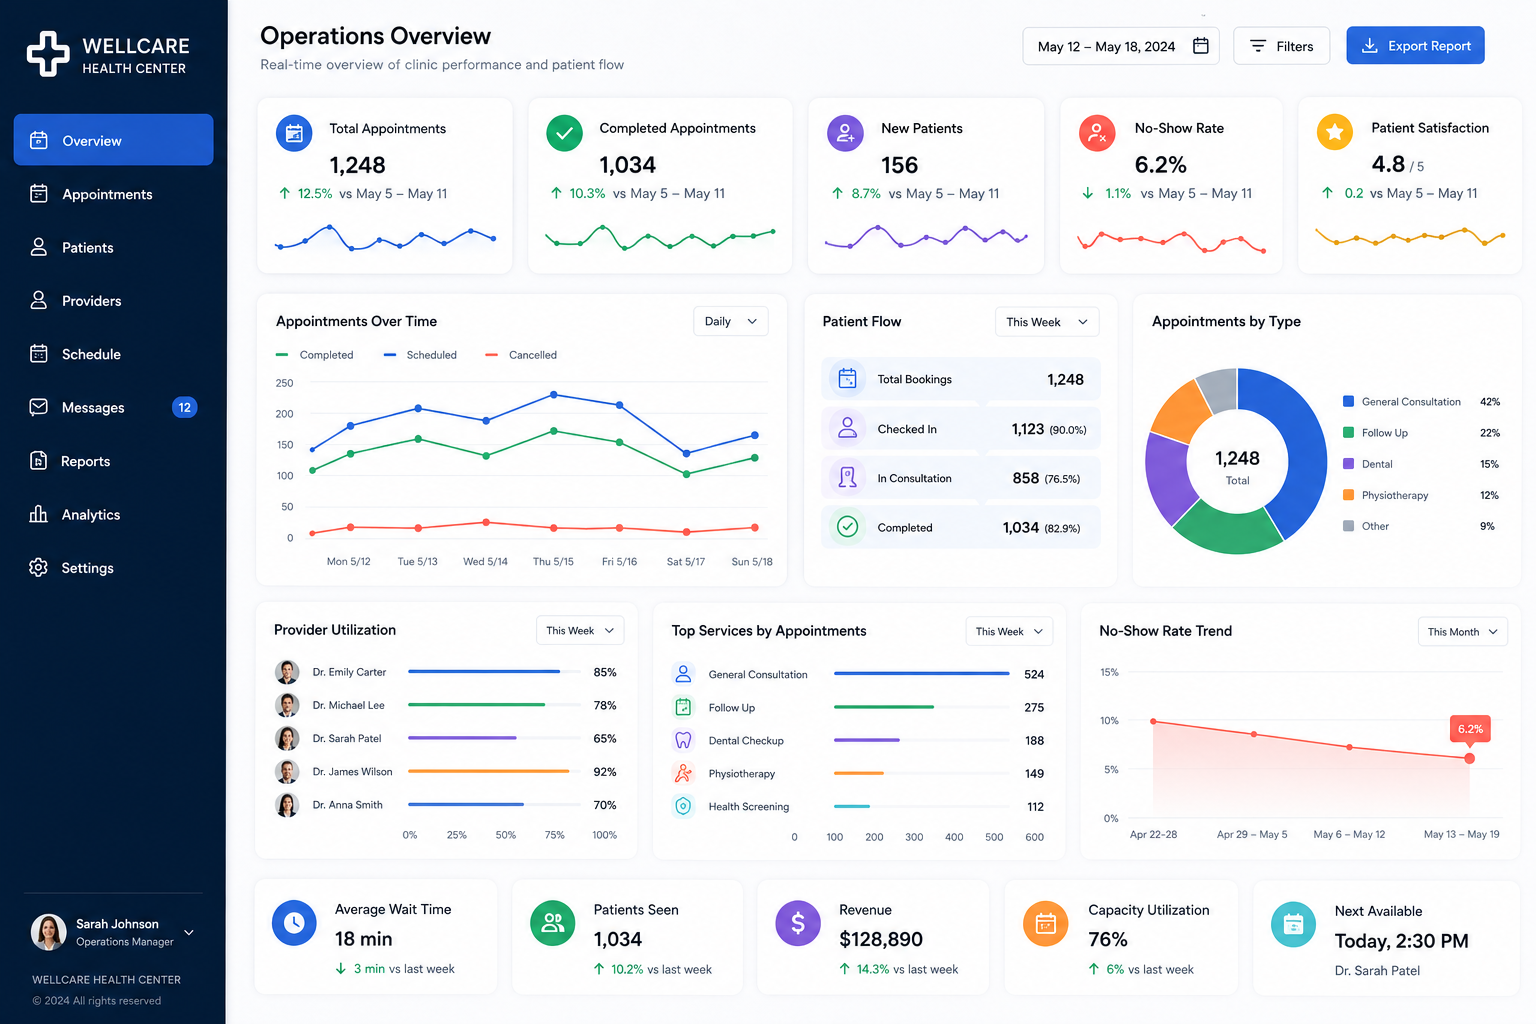Click Sarah Johnson's profile avatar
Screen dimensions: 1536x1024
(x=49, y=932)
